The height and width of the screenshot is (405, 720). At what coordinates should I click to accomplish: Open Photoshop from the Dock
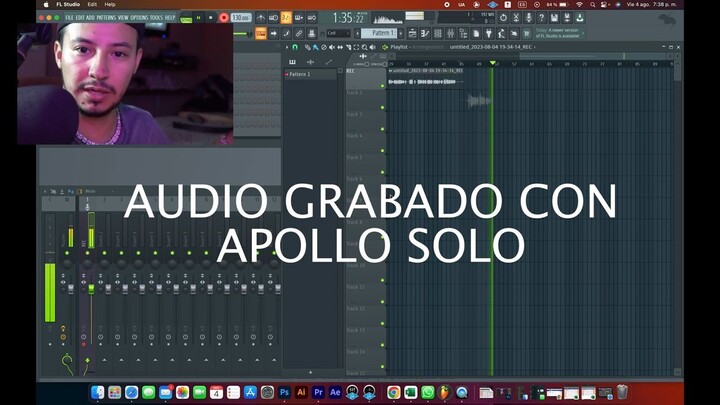284,392
